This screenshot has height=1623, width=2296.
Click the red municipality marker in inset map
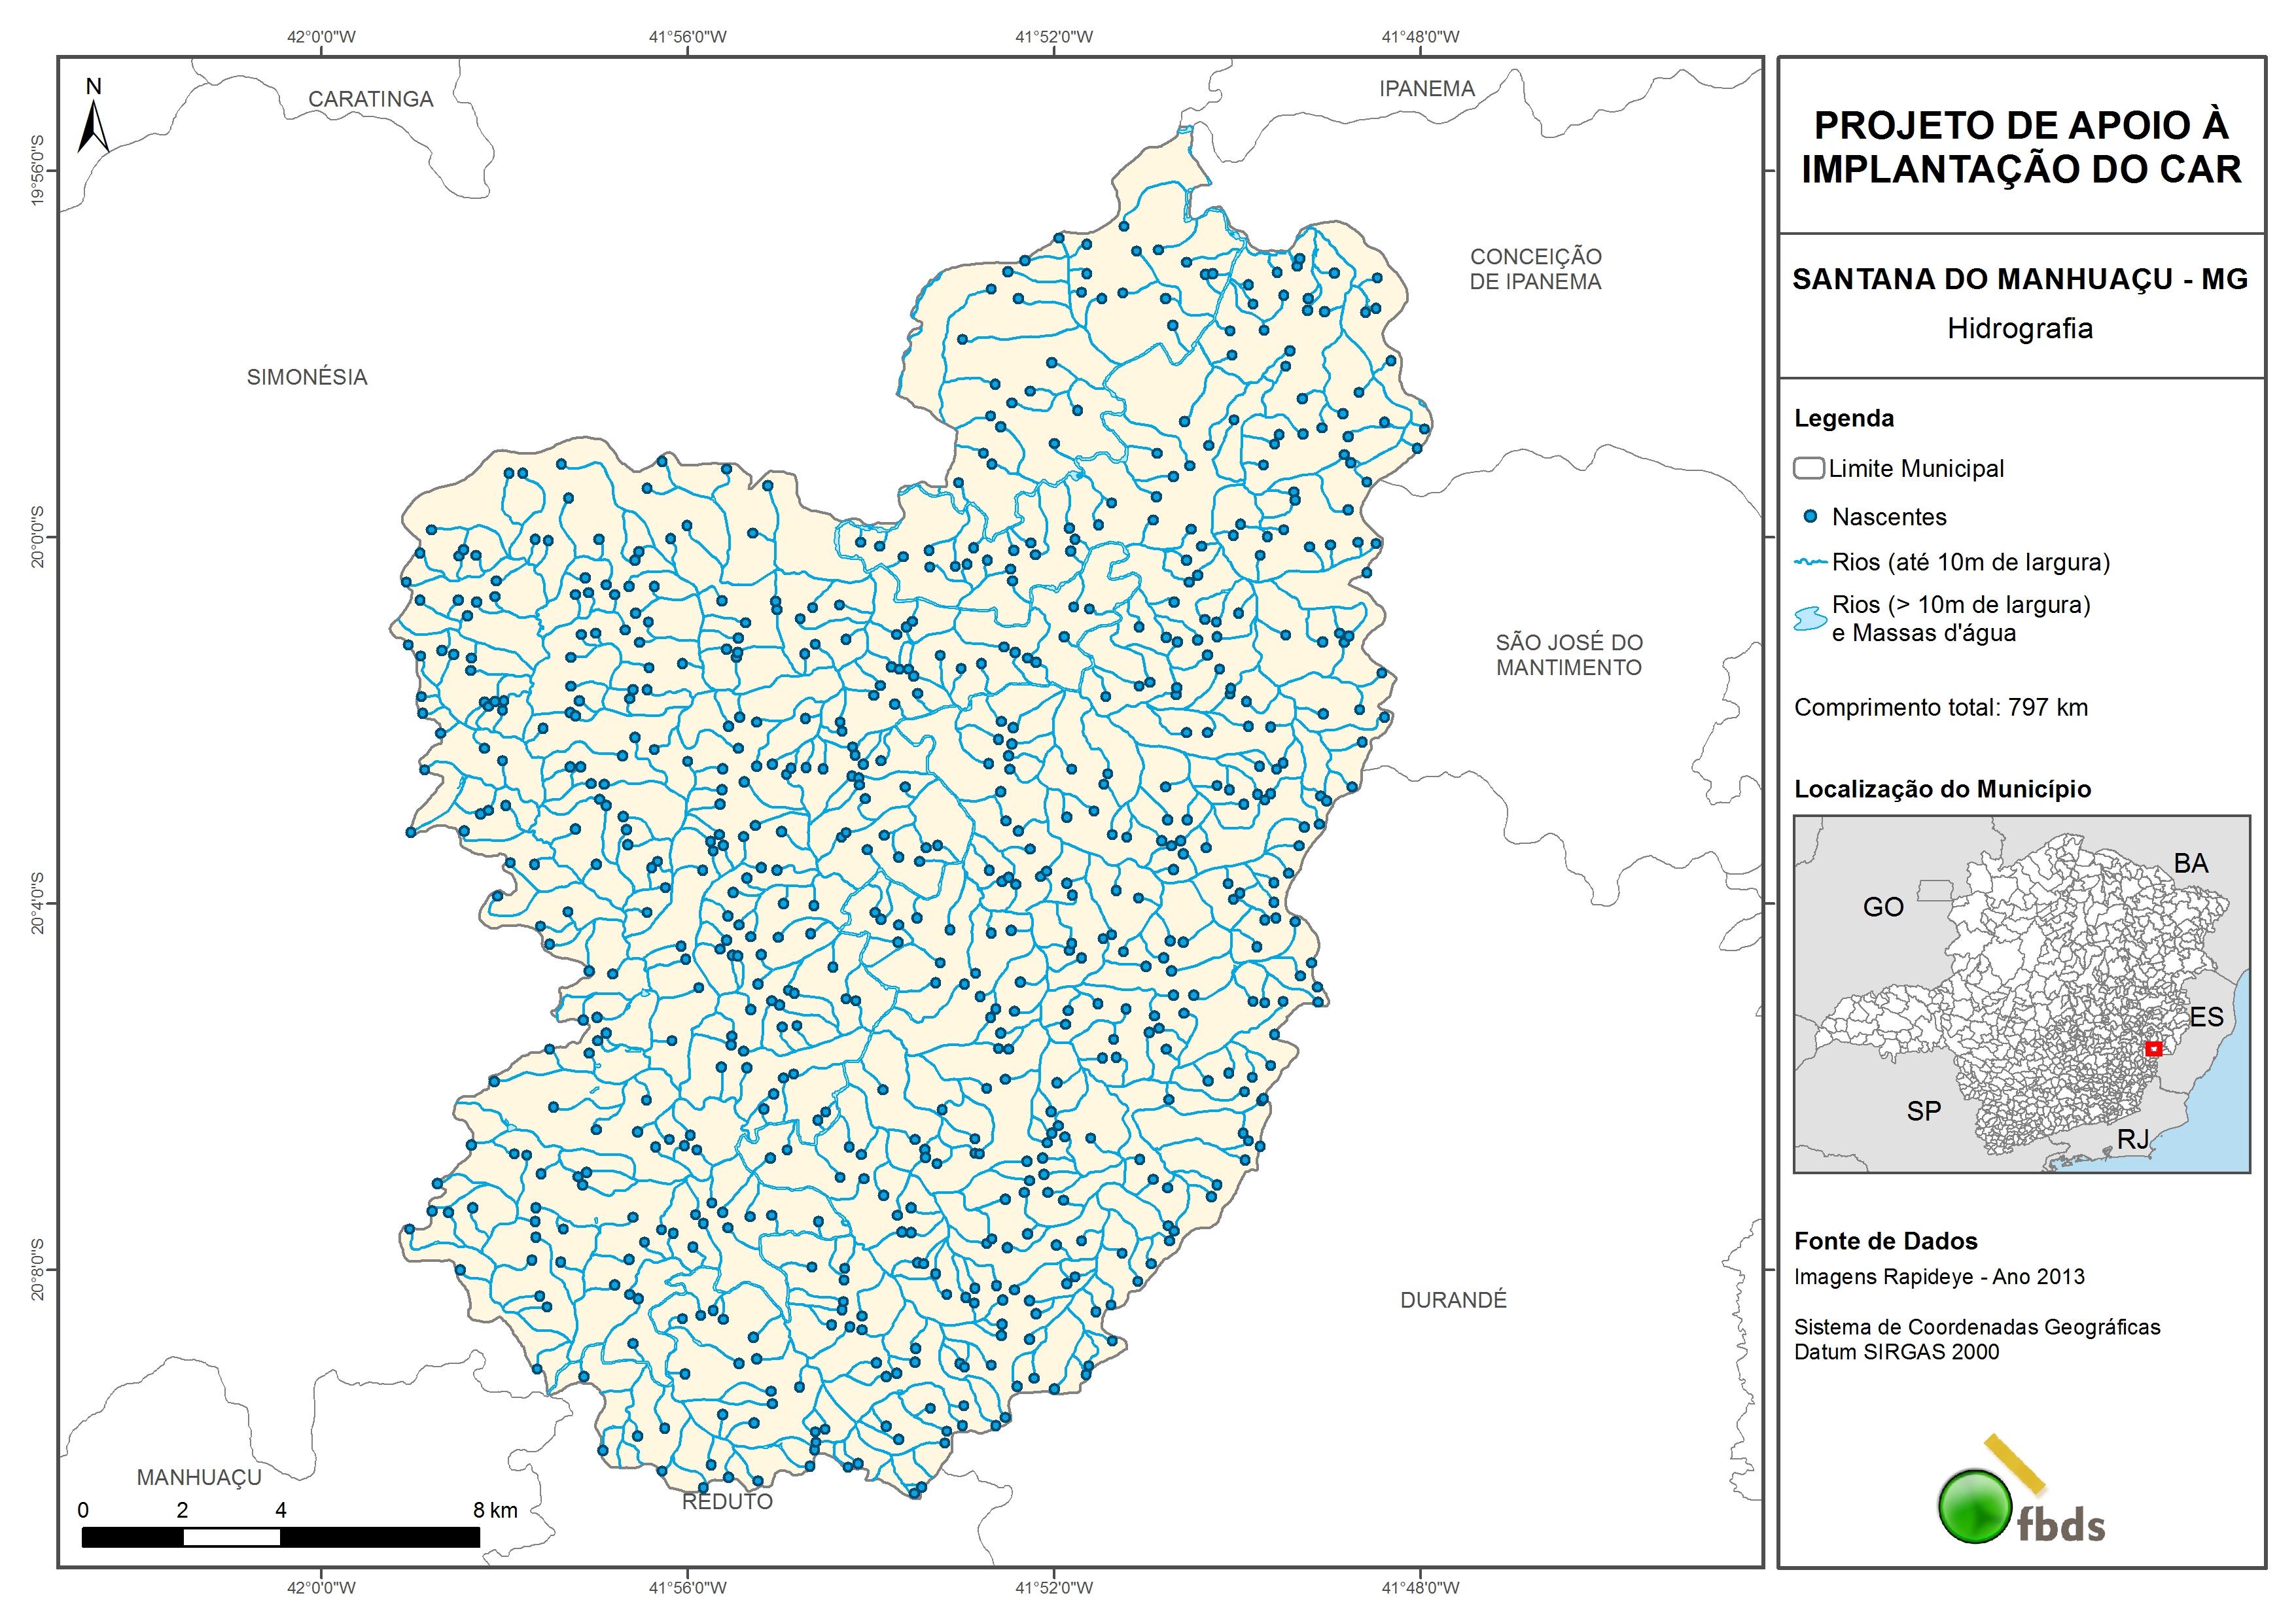pos(2154,1049)
